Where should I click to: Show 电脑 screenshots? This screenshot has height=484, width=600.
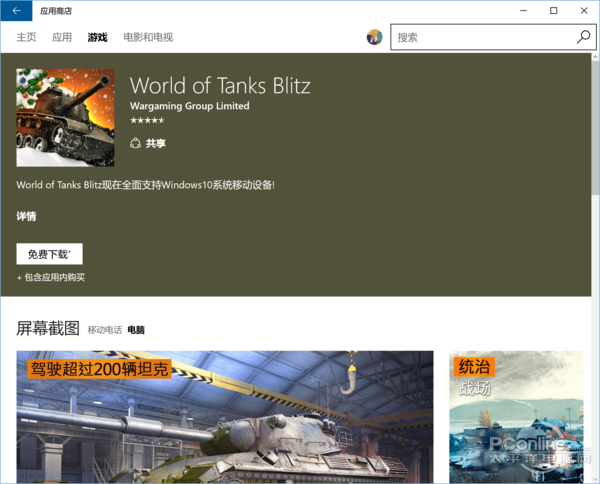click(136, 330)
